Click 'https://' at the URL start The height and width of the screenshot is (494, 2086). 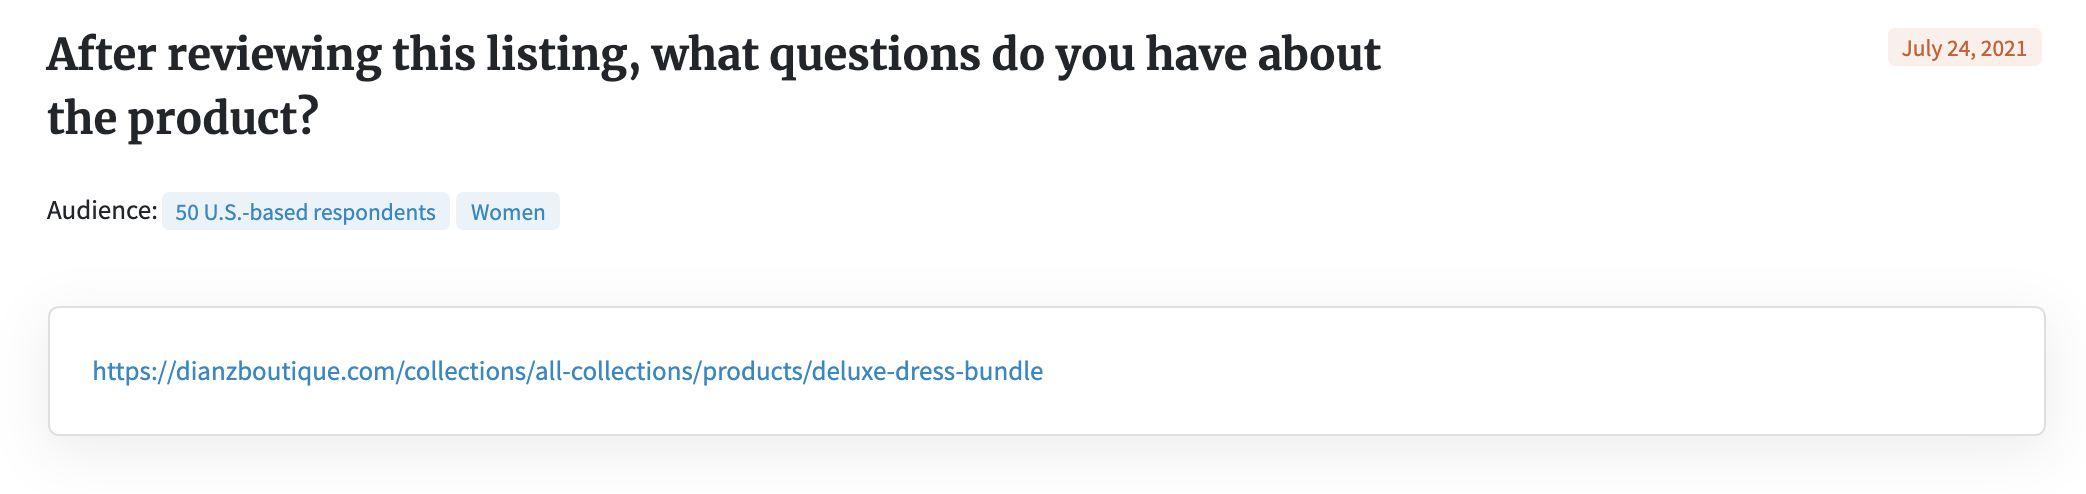133,371
